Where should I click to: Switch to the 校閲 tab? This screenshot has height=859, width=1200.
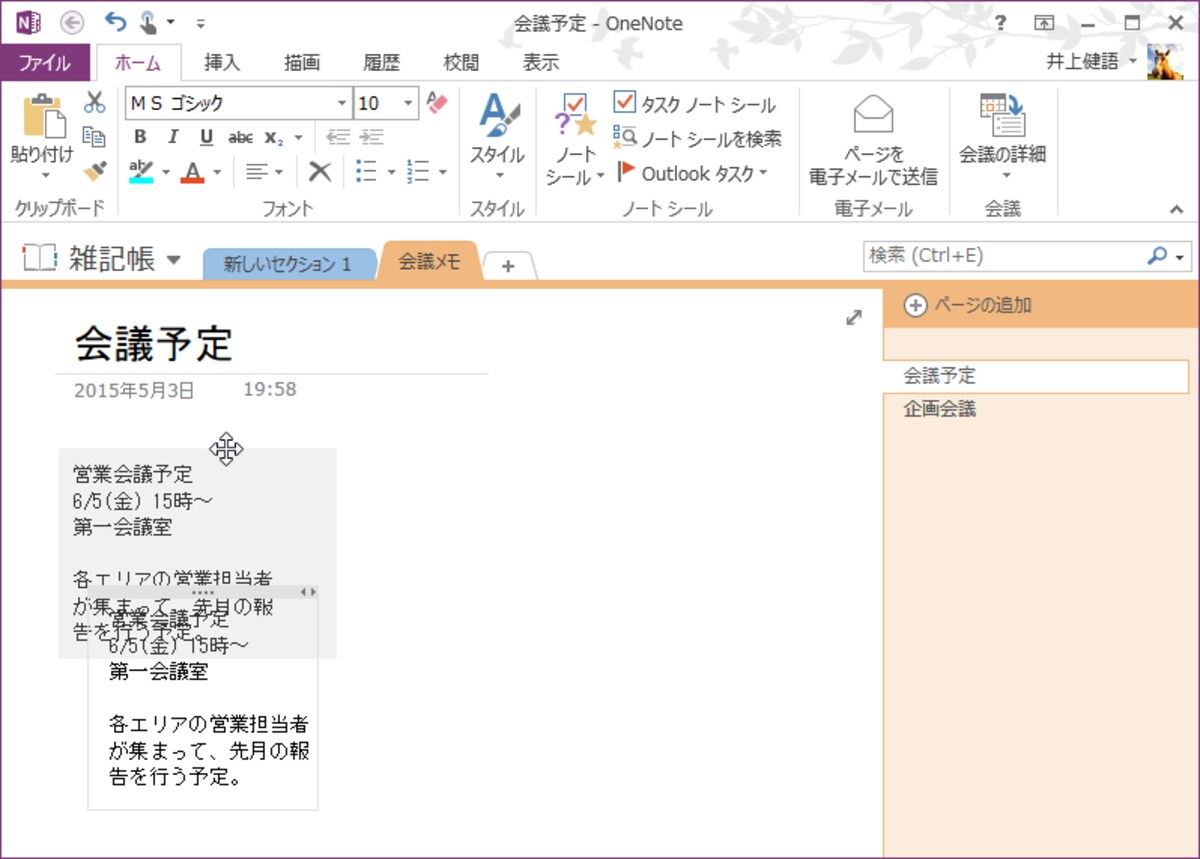[461, 63]
